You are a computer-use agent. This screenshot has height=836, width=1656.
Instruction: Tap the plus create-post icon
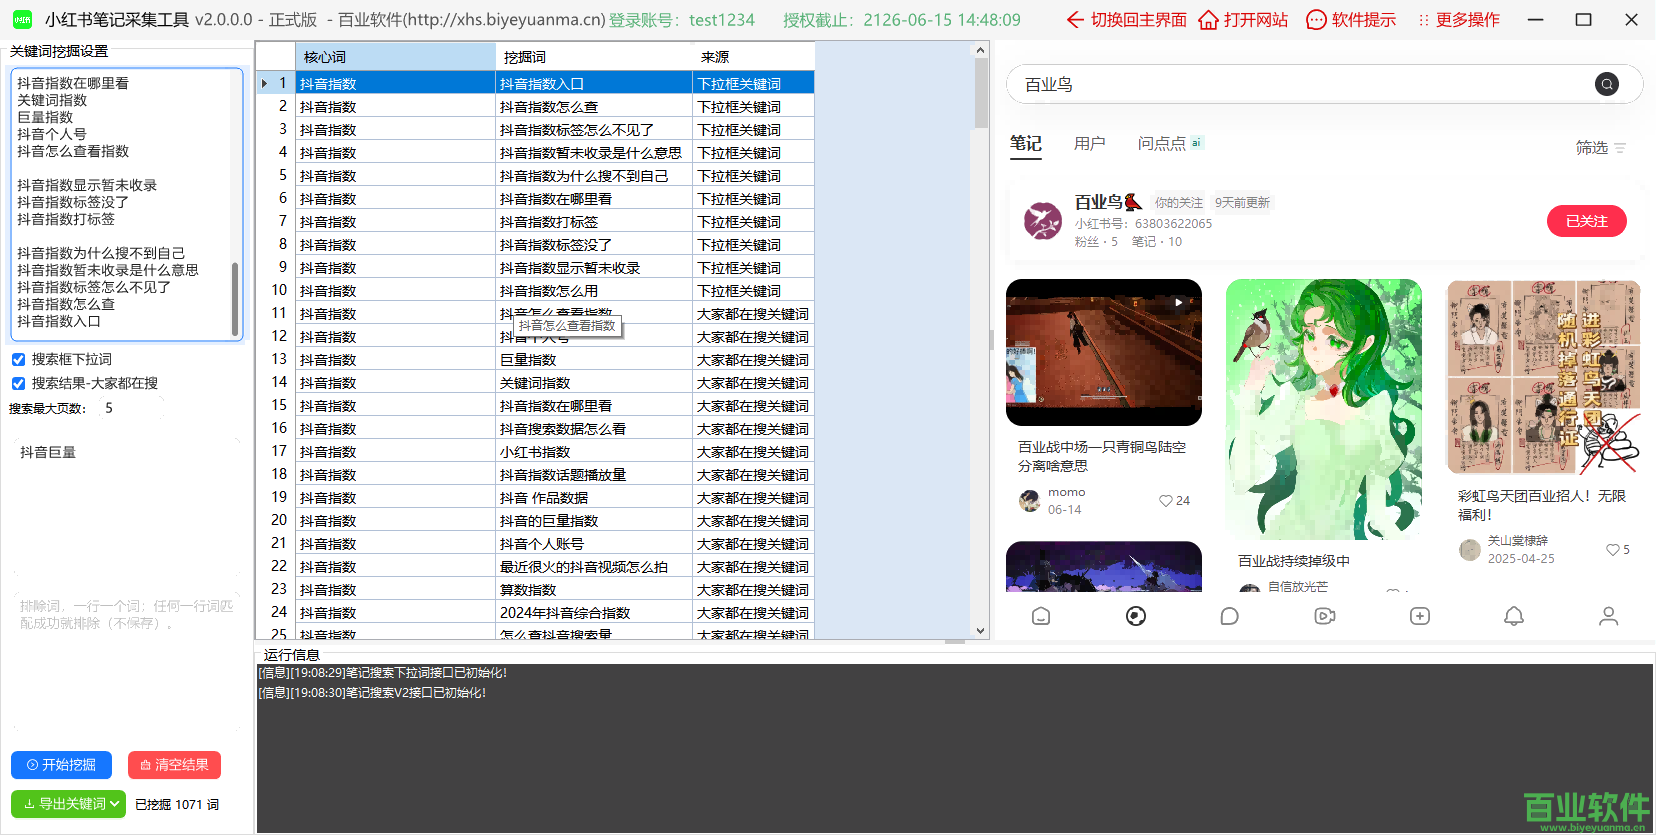(x=1420, y=616)
